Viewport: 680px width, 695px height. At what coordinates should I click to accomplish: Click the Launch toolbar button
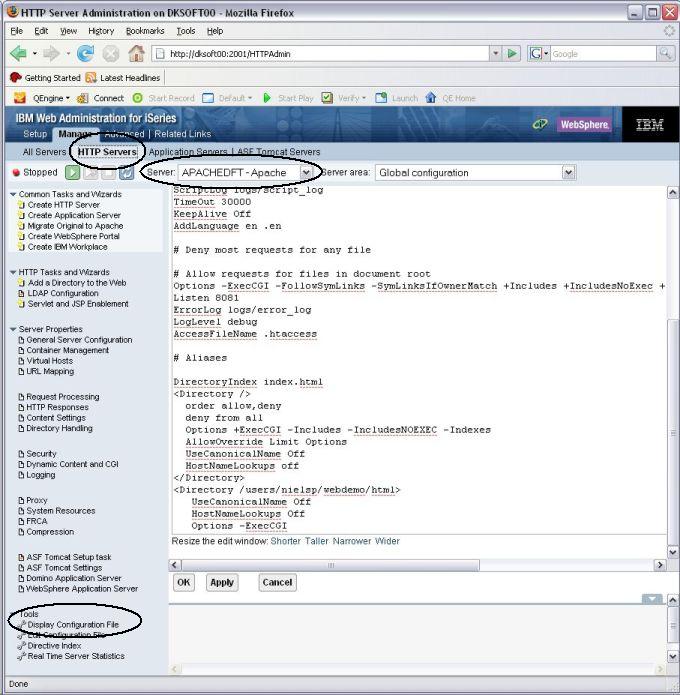[x=397, y=98]
